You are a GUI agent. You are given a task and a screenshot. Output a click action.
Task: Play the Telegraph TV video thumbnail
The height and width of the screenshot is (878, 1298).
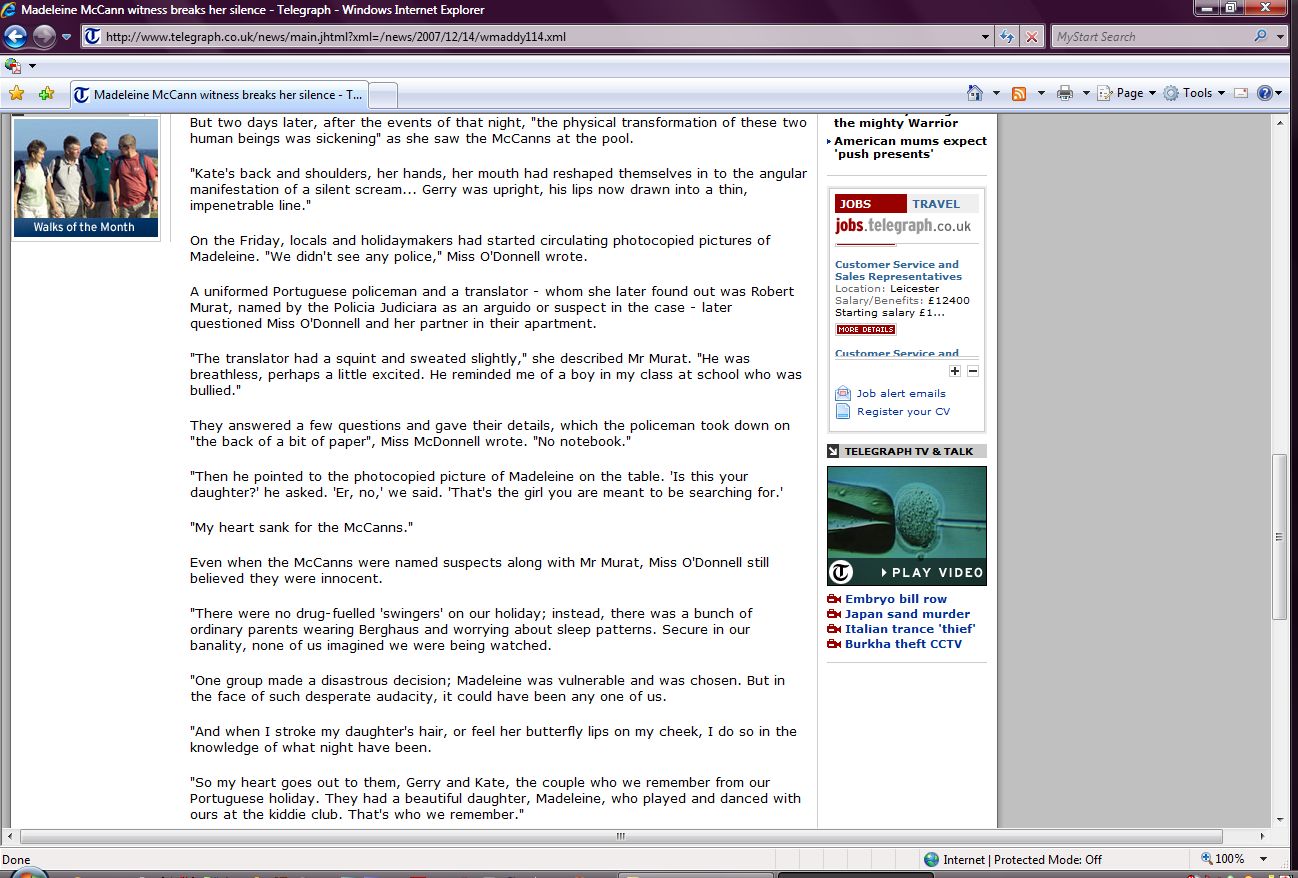[x=906, y=526]
